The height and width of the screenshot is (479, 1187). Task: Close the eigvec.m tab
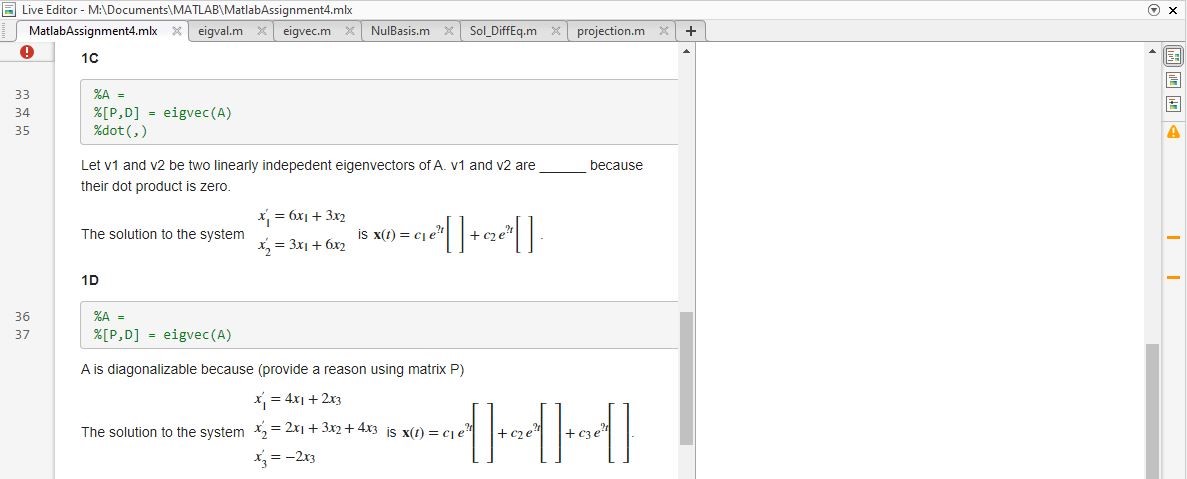[350, 31]
